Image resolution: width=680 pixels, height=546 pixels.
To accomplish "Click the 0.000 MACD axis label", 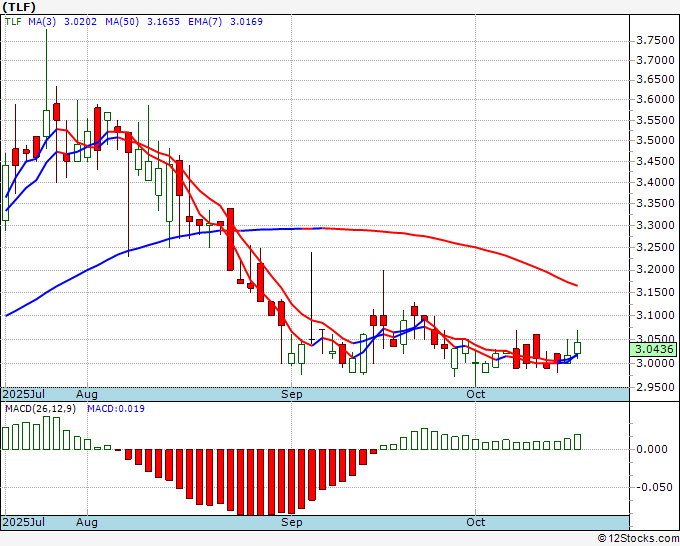I will [x=652, y=449].
